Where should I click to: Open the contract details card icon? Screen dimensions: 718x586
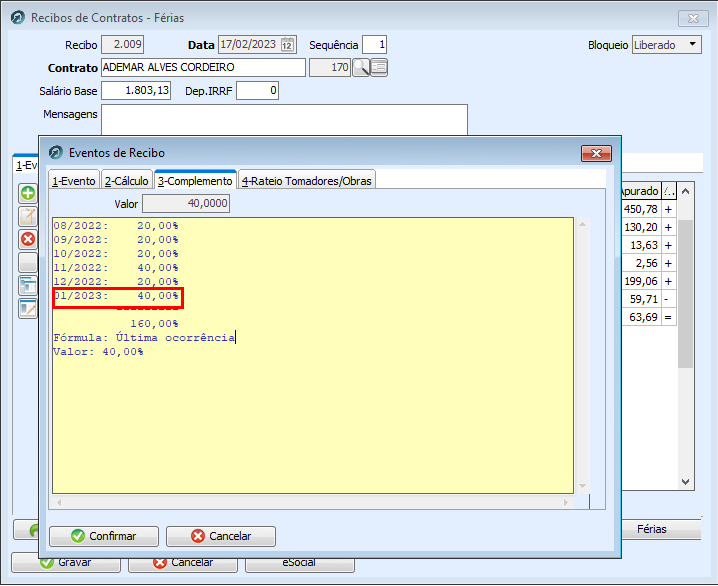pos(379,68)
